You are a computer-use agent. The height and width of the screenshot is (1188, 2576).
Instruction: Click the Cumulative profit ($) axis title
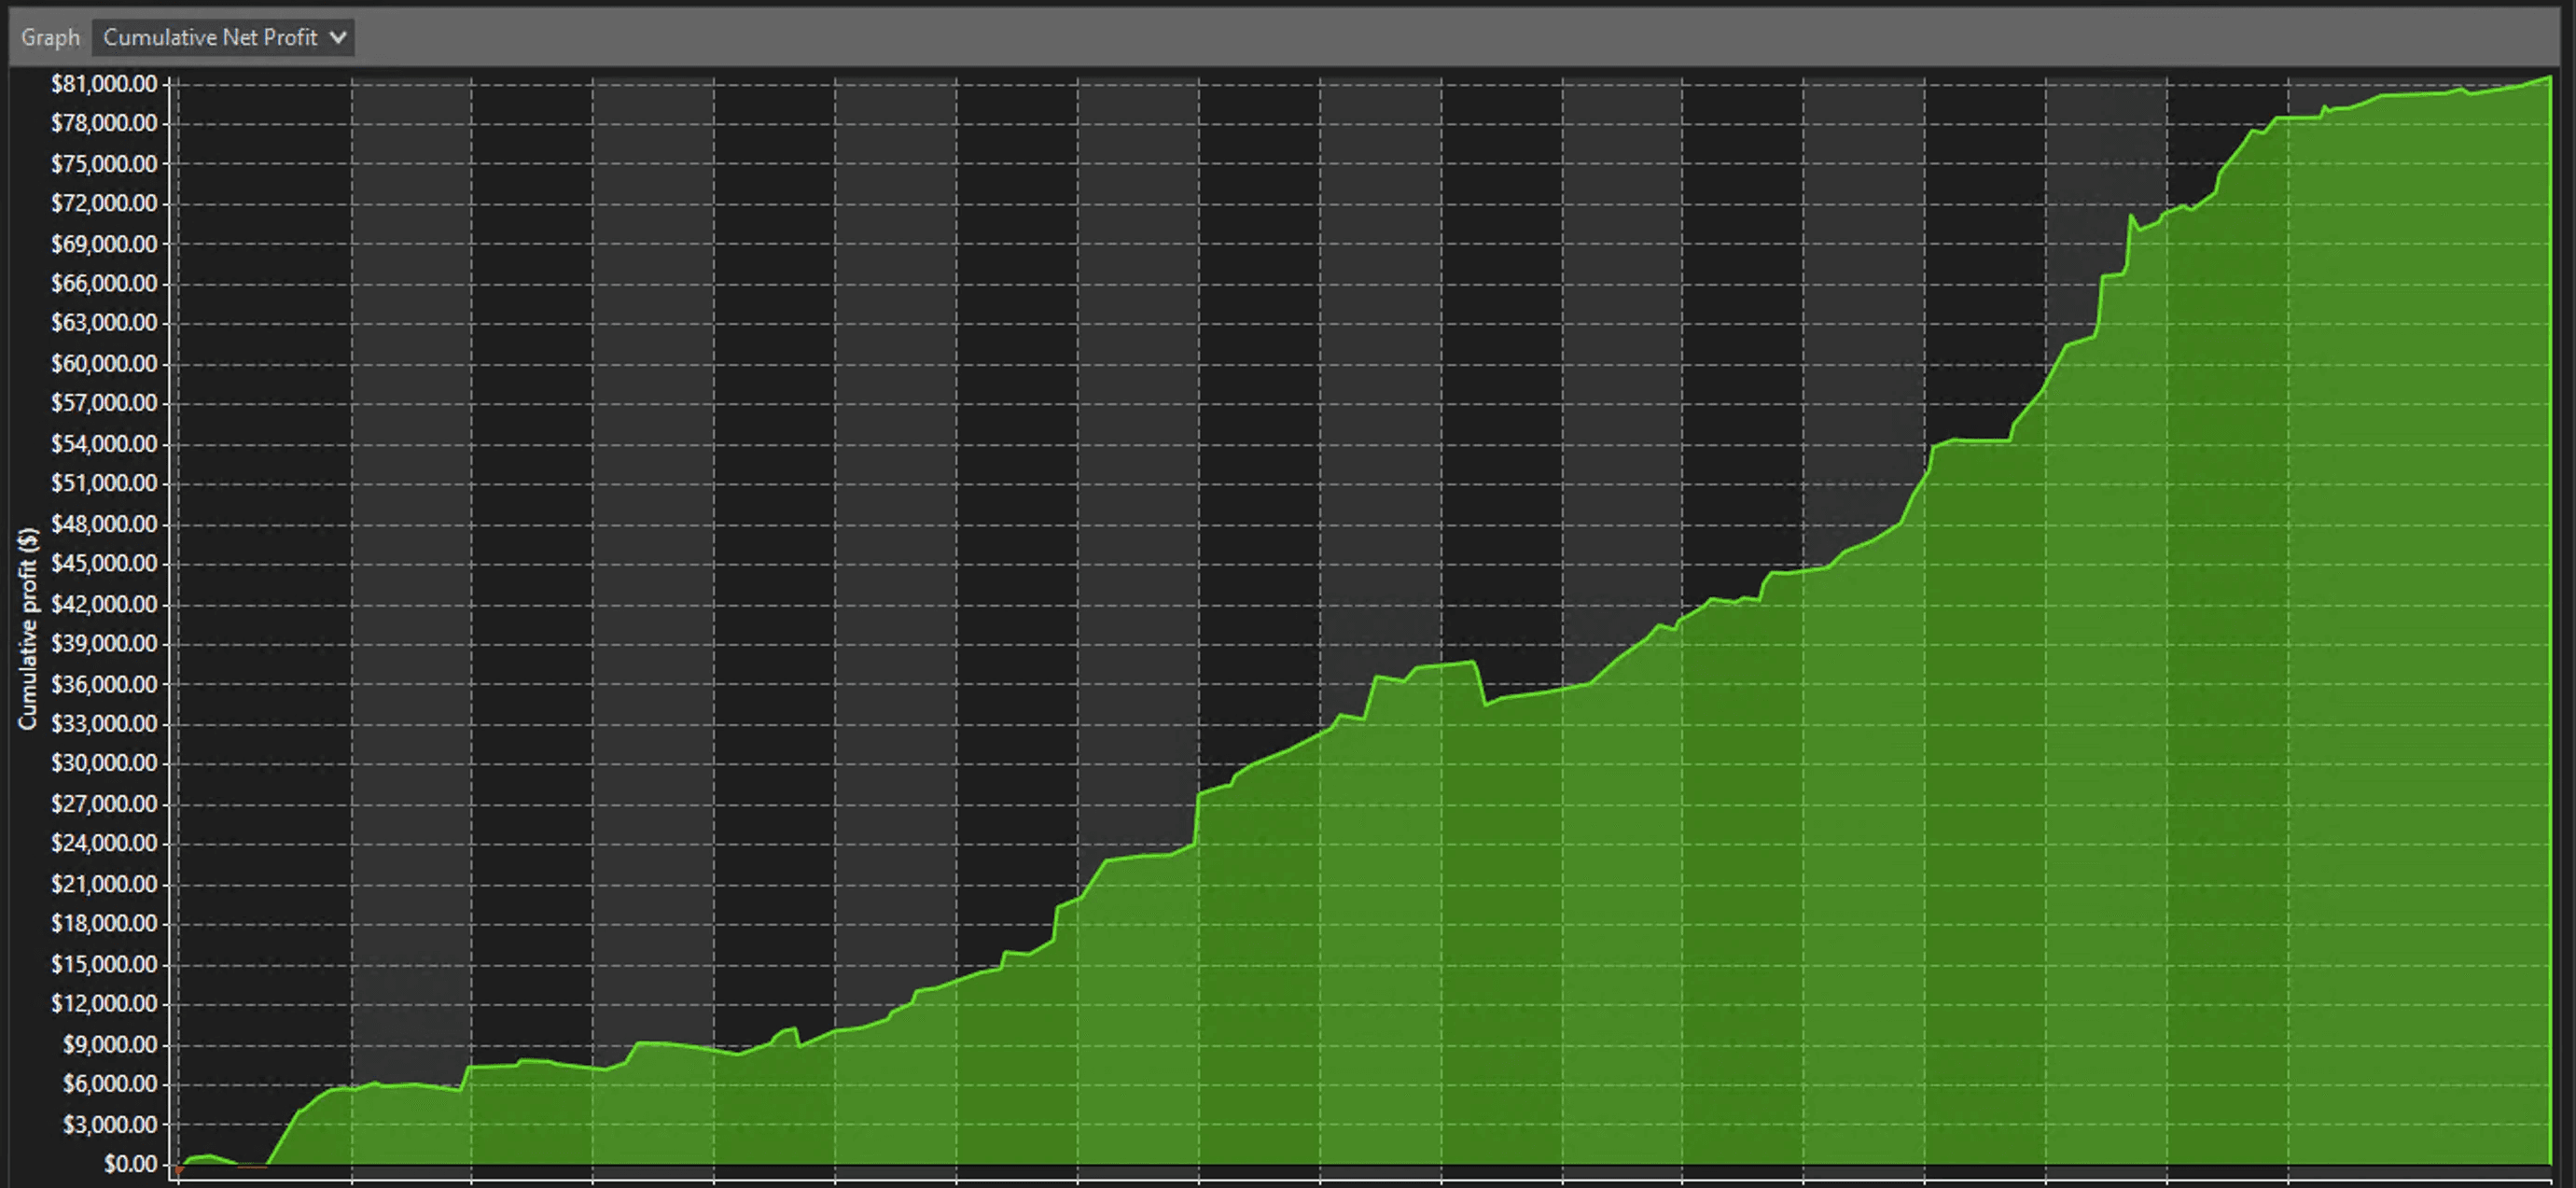tap(28, 628)
